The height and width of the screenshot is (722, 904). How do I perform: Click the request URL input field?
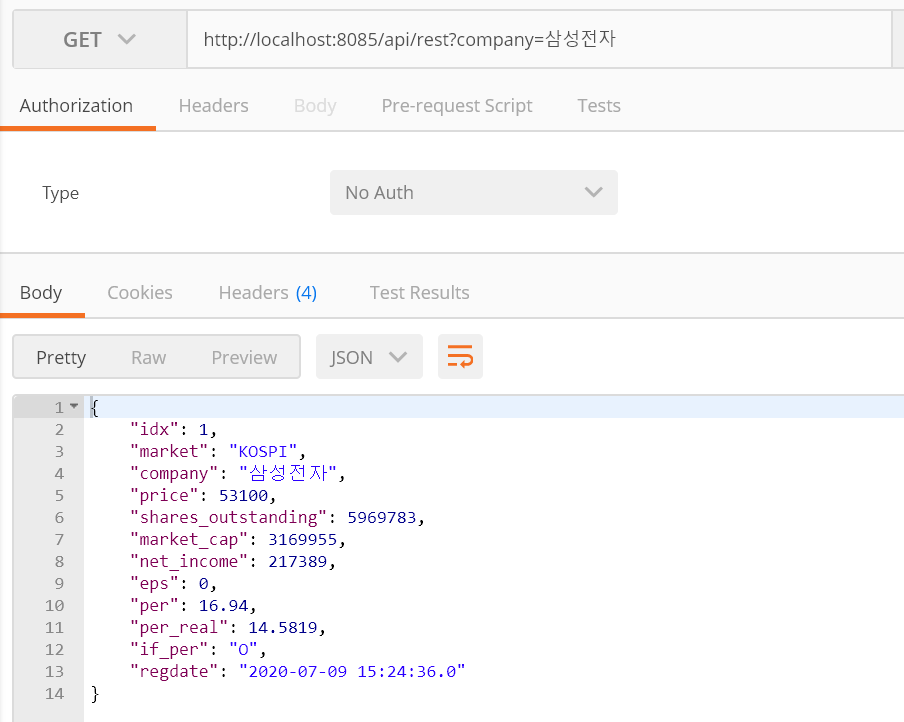tap(539, 39)
